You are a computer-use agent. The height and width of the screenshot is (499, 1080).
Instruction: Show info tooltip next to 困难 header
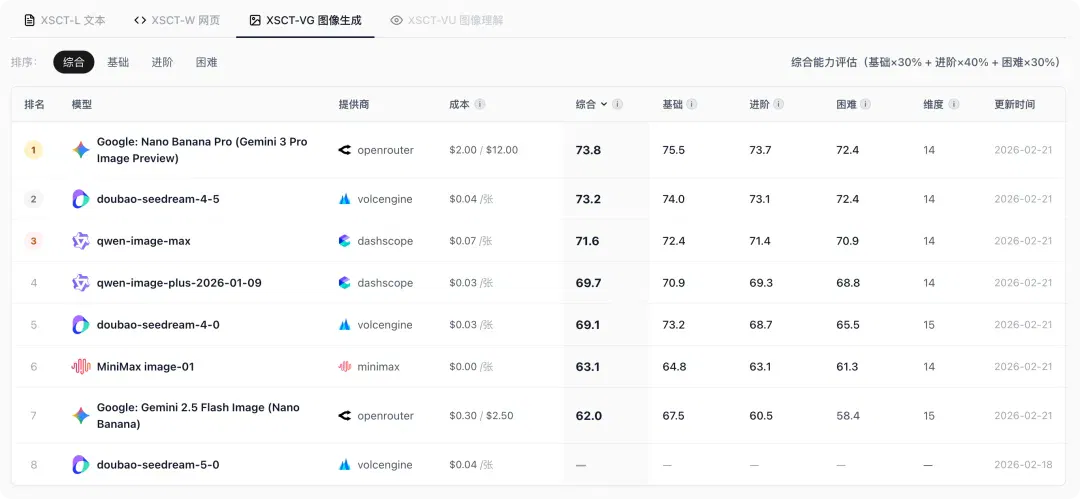(865, 104)
